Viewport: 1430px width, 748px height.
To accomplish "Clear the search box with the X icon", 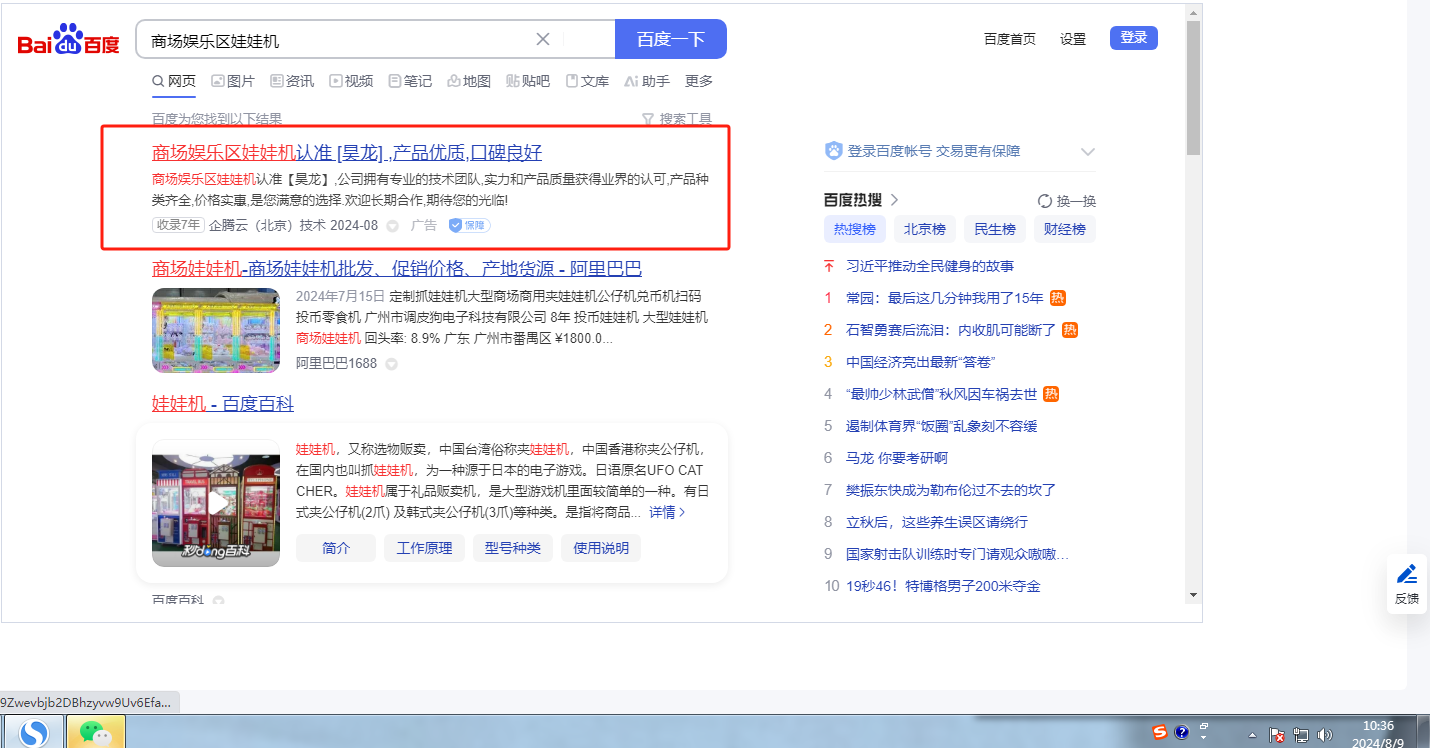I will [x=543, y=39].
